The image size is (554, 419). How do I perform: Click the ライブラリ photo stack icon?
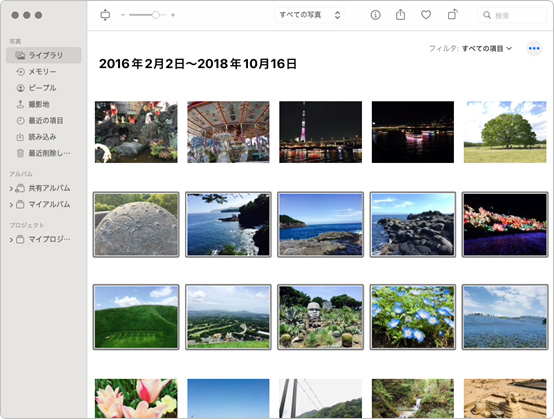[20, 55]
